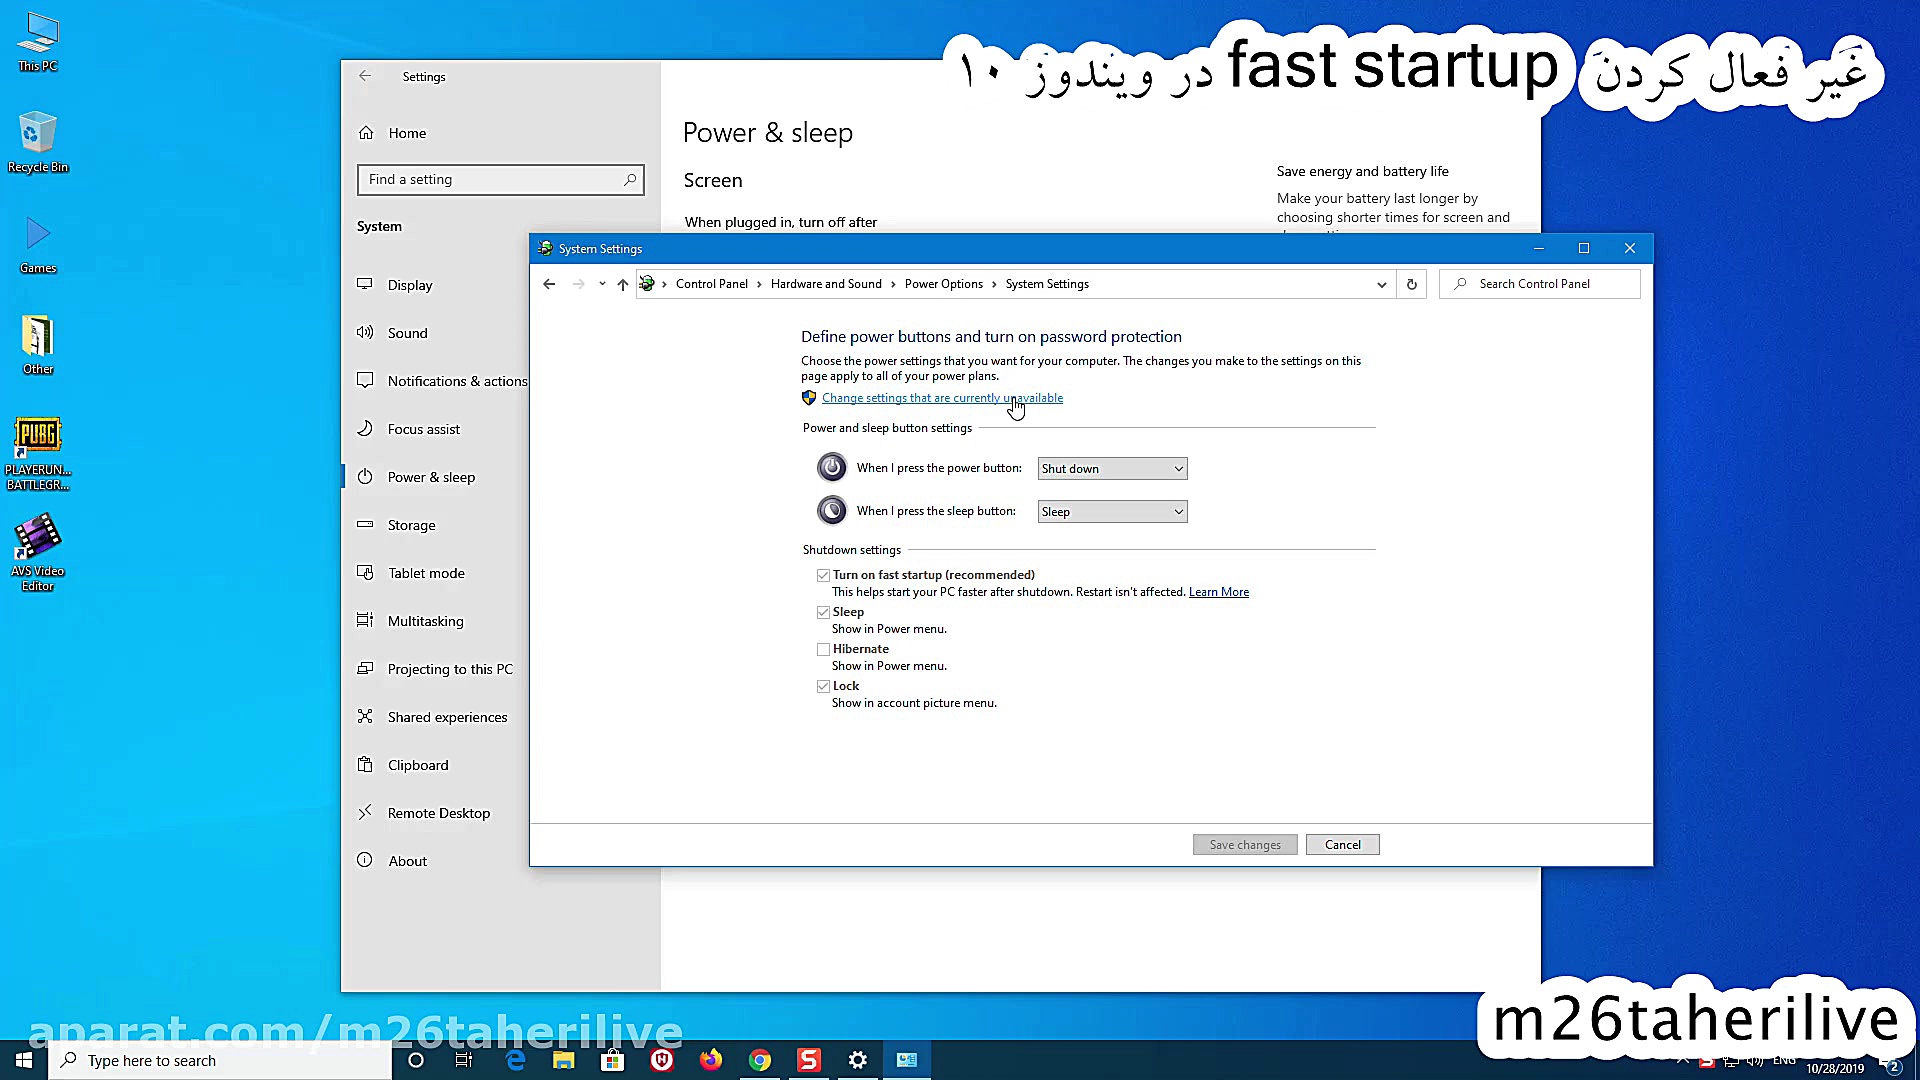The height and width of the screenshot is (1080, 1920).
Task: Navigate to Power Options in the breadcrumb
Action: [x=942, y=284]
